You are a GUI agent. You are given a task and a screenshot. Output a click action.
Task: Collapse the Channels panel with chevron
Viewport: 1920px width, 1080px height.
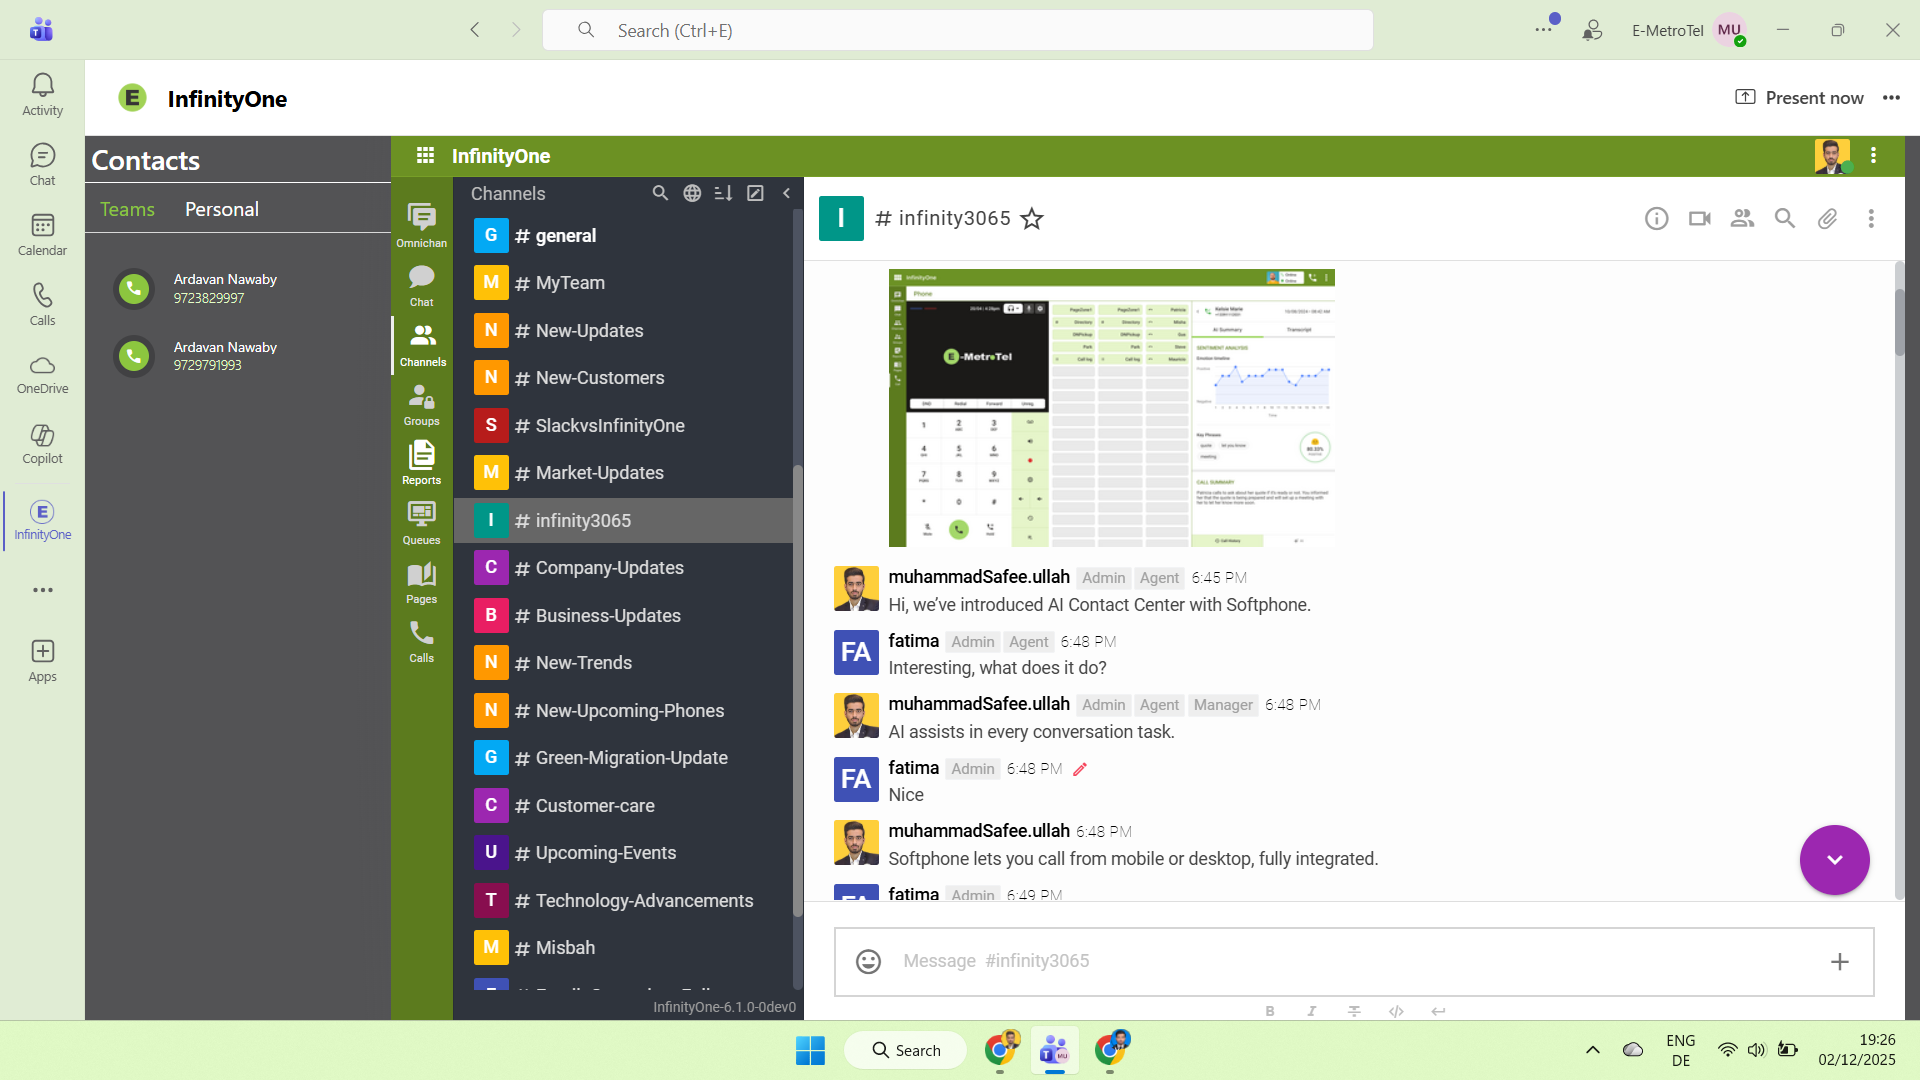[x=787, y=193]
